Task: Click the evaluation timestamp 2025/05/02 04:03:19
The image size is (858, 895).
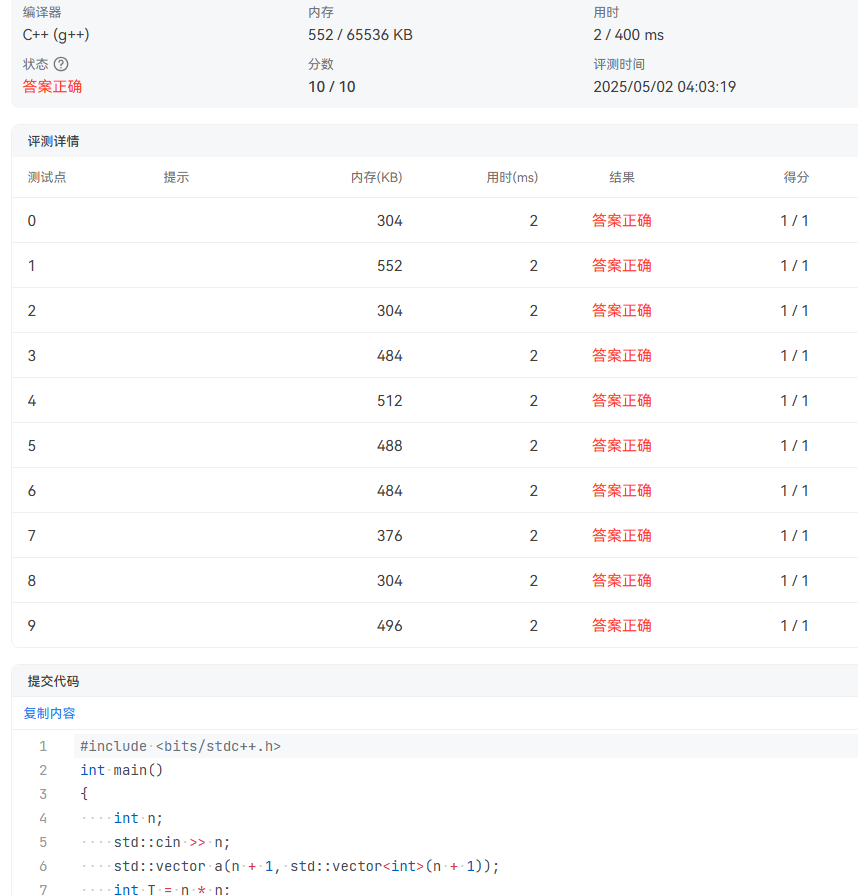Action: (x=663, y=86)
